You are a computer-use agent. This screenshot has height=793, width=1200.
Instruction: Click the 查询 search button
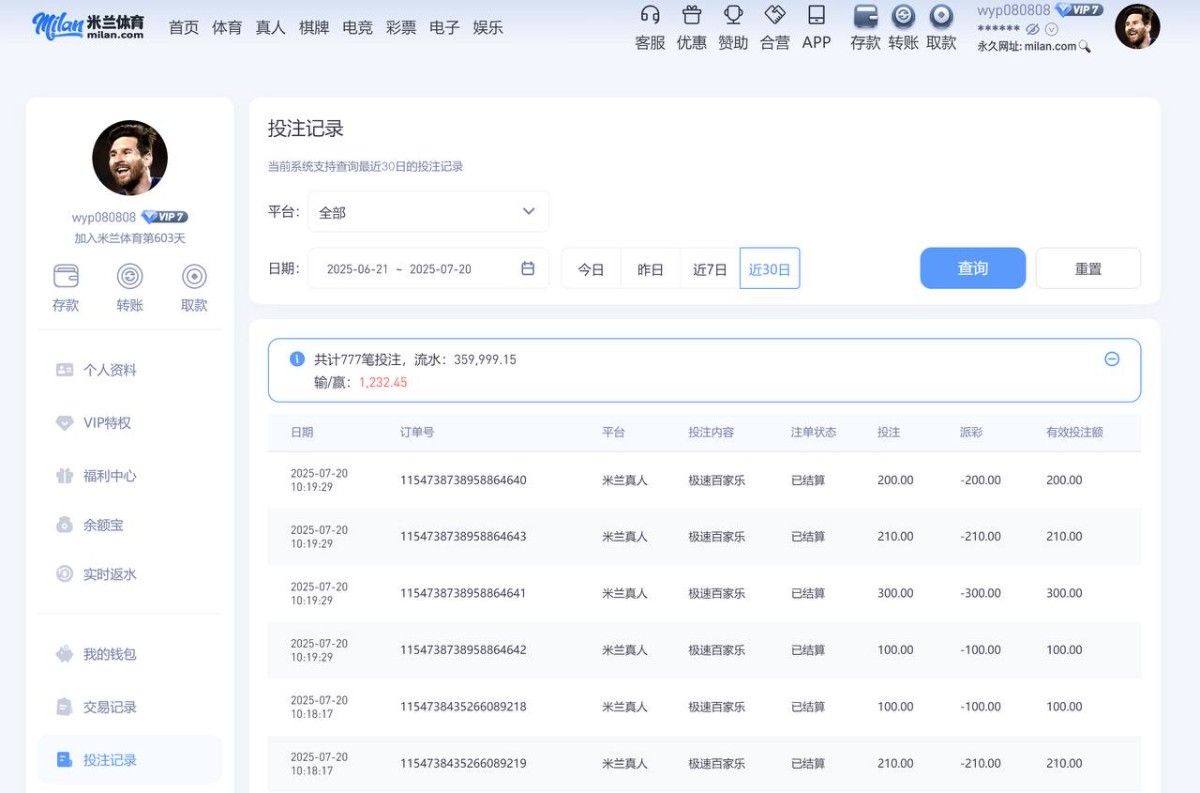pyautogui.click(x=972, y=268)
